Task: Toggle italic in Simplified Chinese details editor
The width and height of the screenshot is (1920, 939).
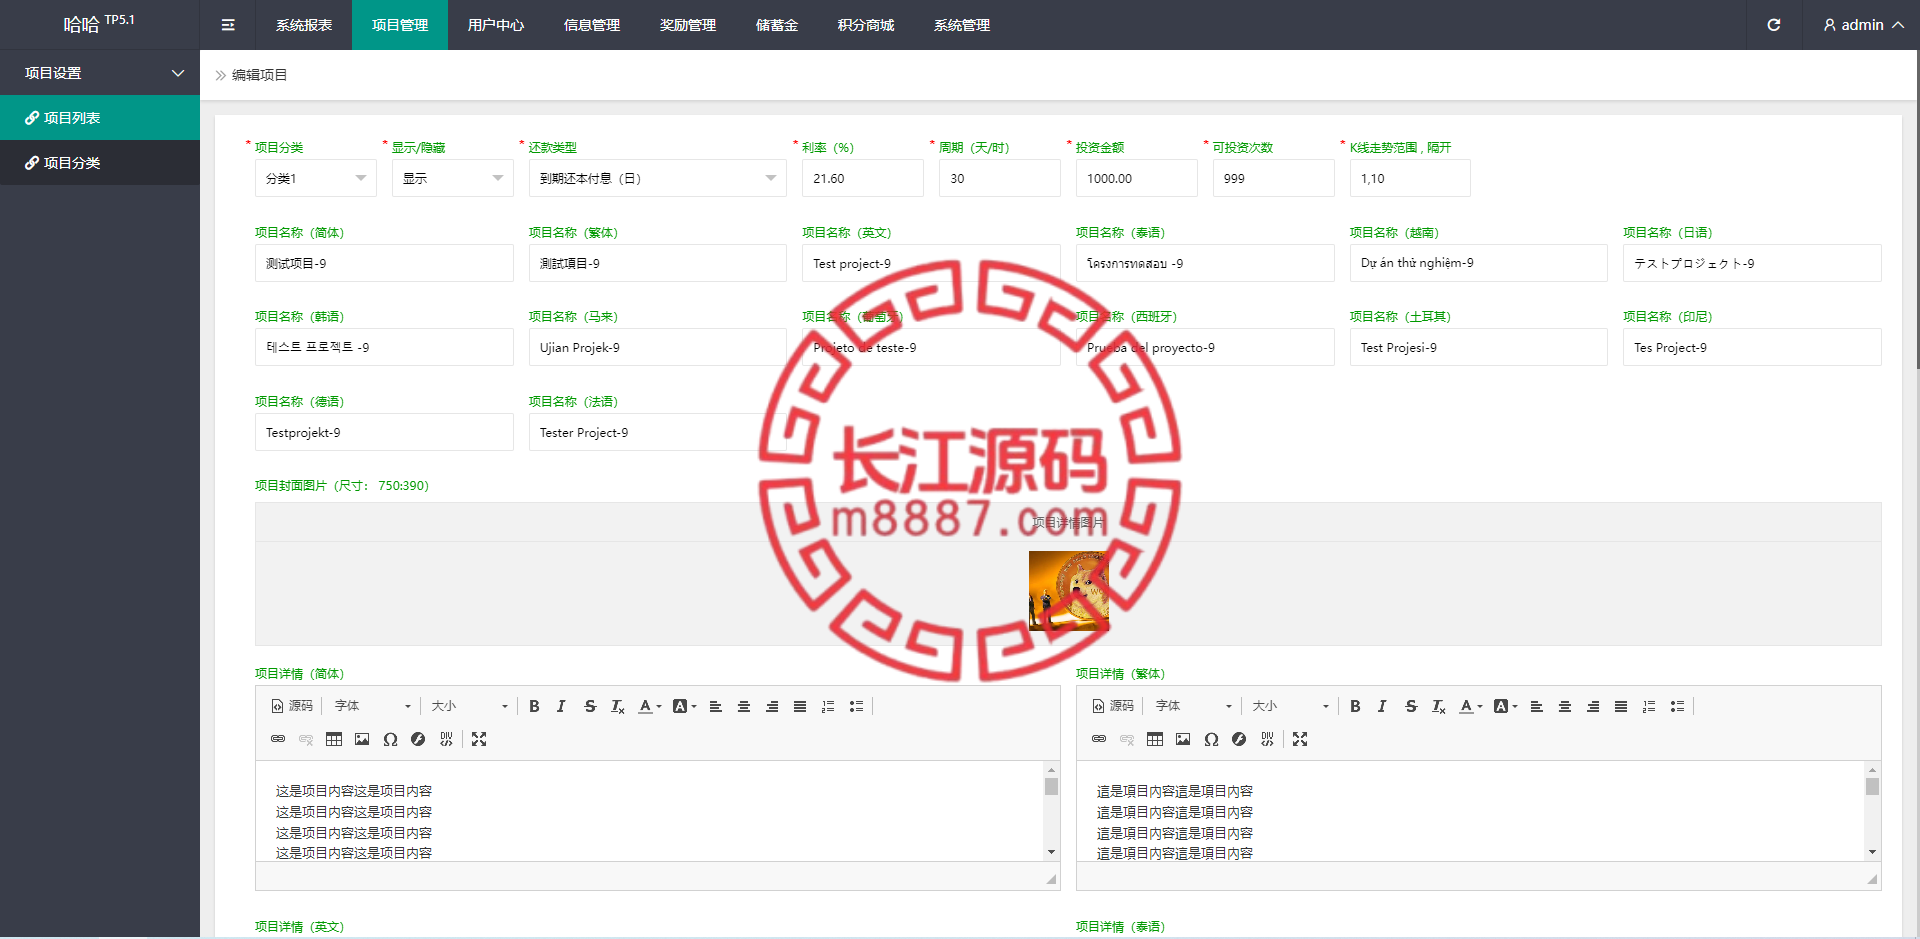Action: [561, 706]
